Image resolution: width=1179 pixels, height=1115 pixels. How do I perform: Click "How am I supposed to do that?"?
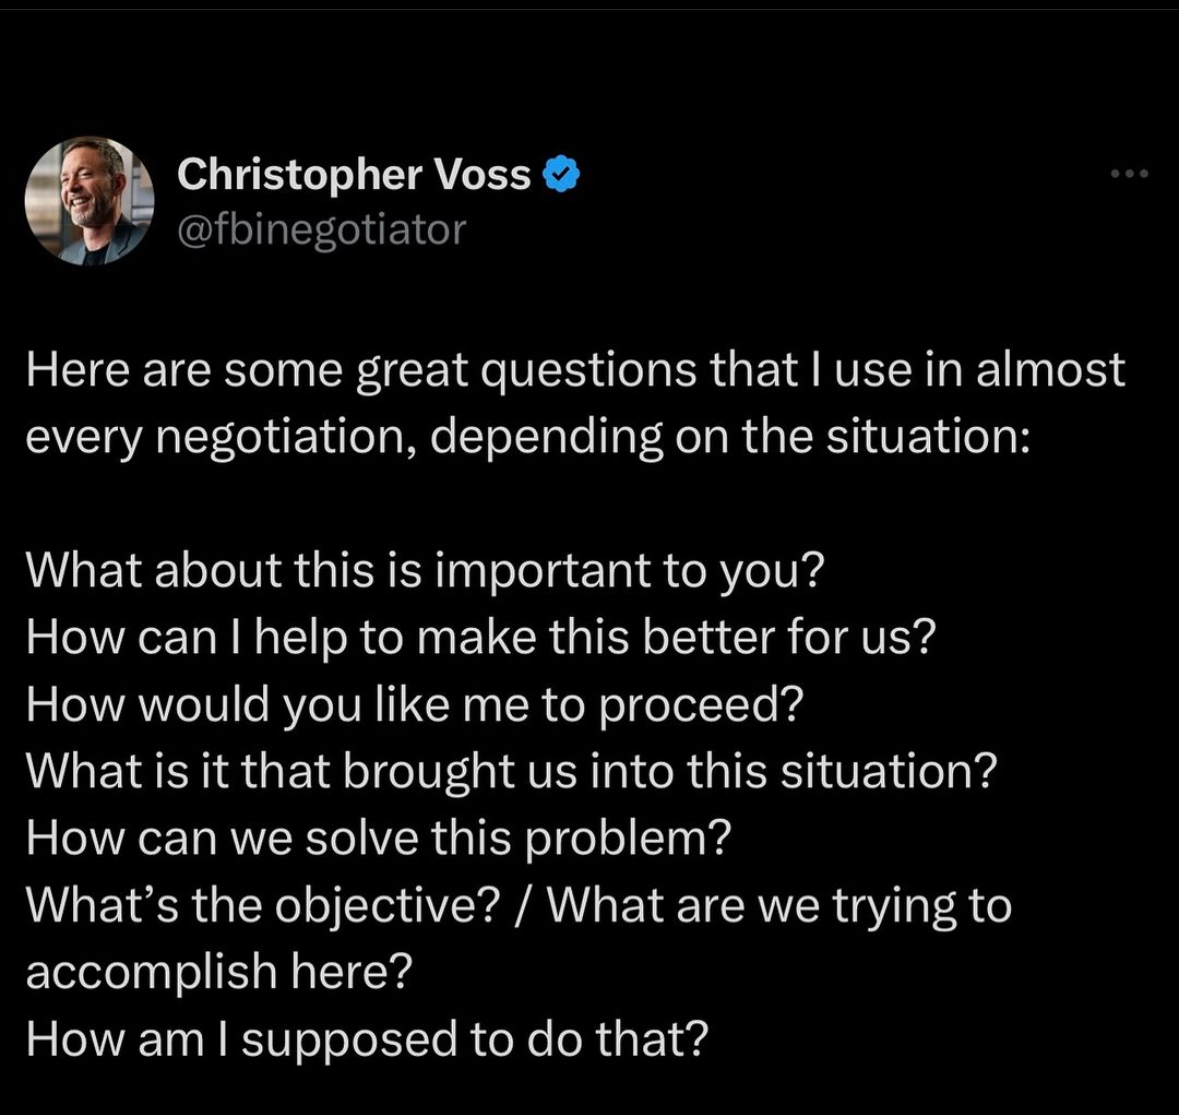(x=368, y=1039)
